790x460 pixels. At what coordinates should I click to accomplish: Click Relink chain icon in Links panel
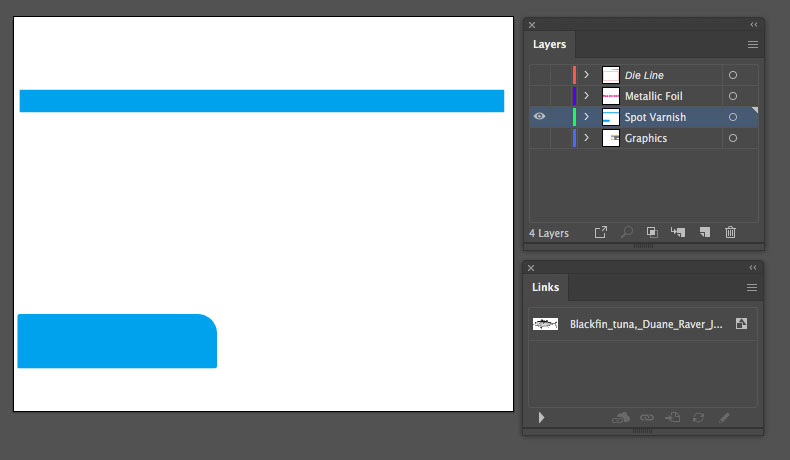(x=647, y=417)
